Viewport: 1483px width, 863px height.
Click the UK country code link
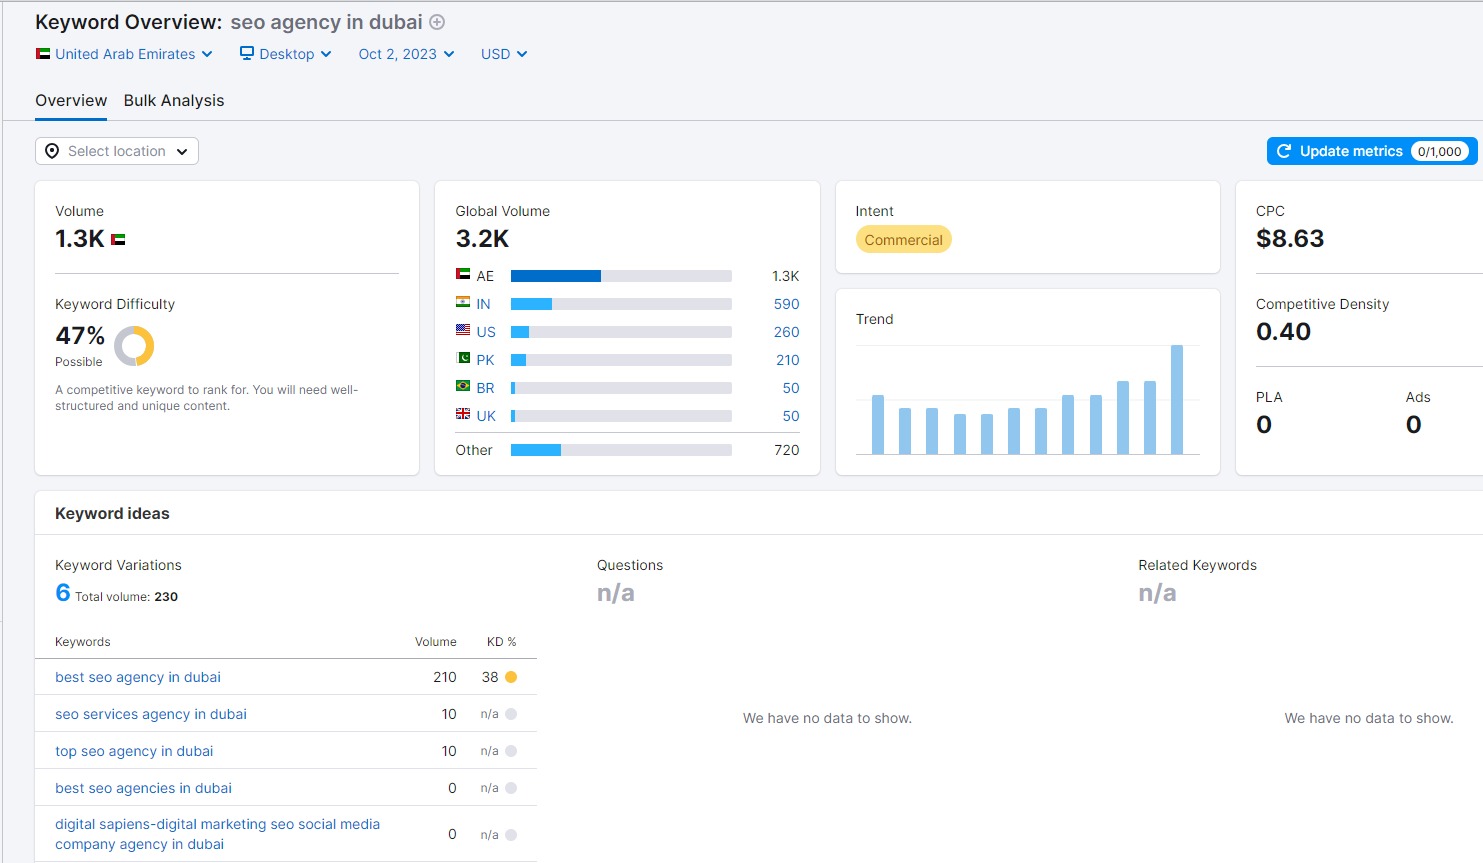tap(486, 416)
